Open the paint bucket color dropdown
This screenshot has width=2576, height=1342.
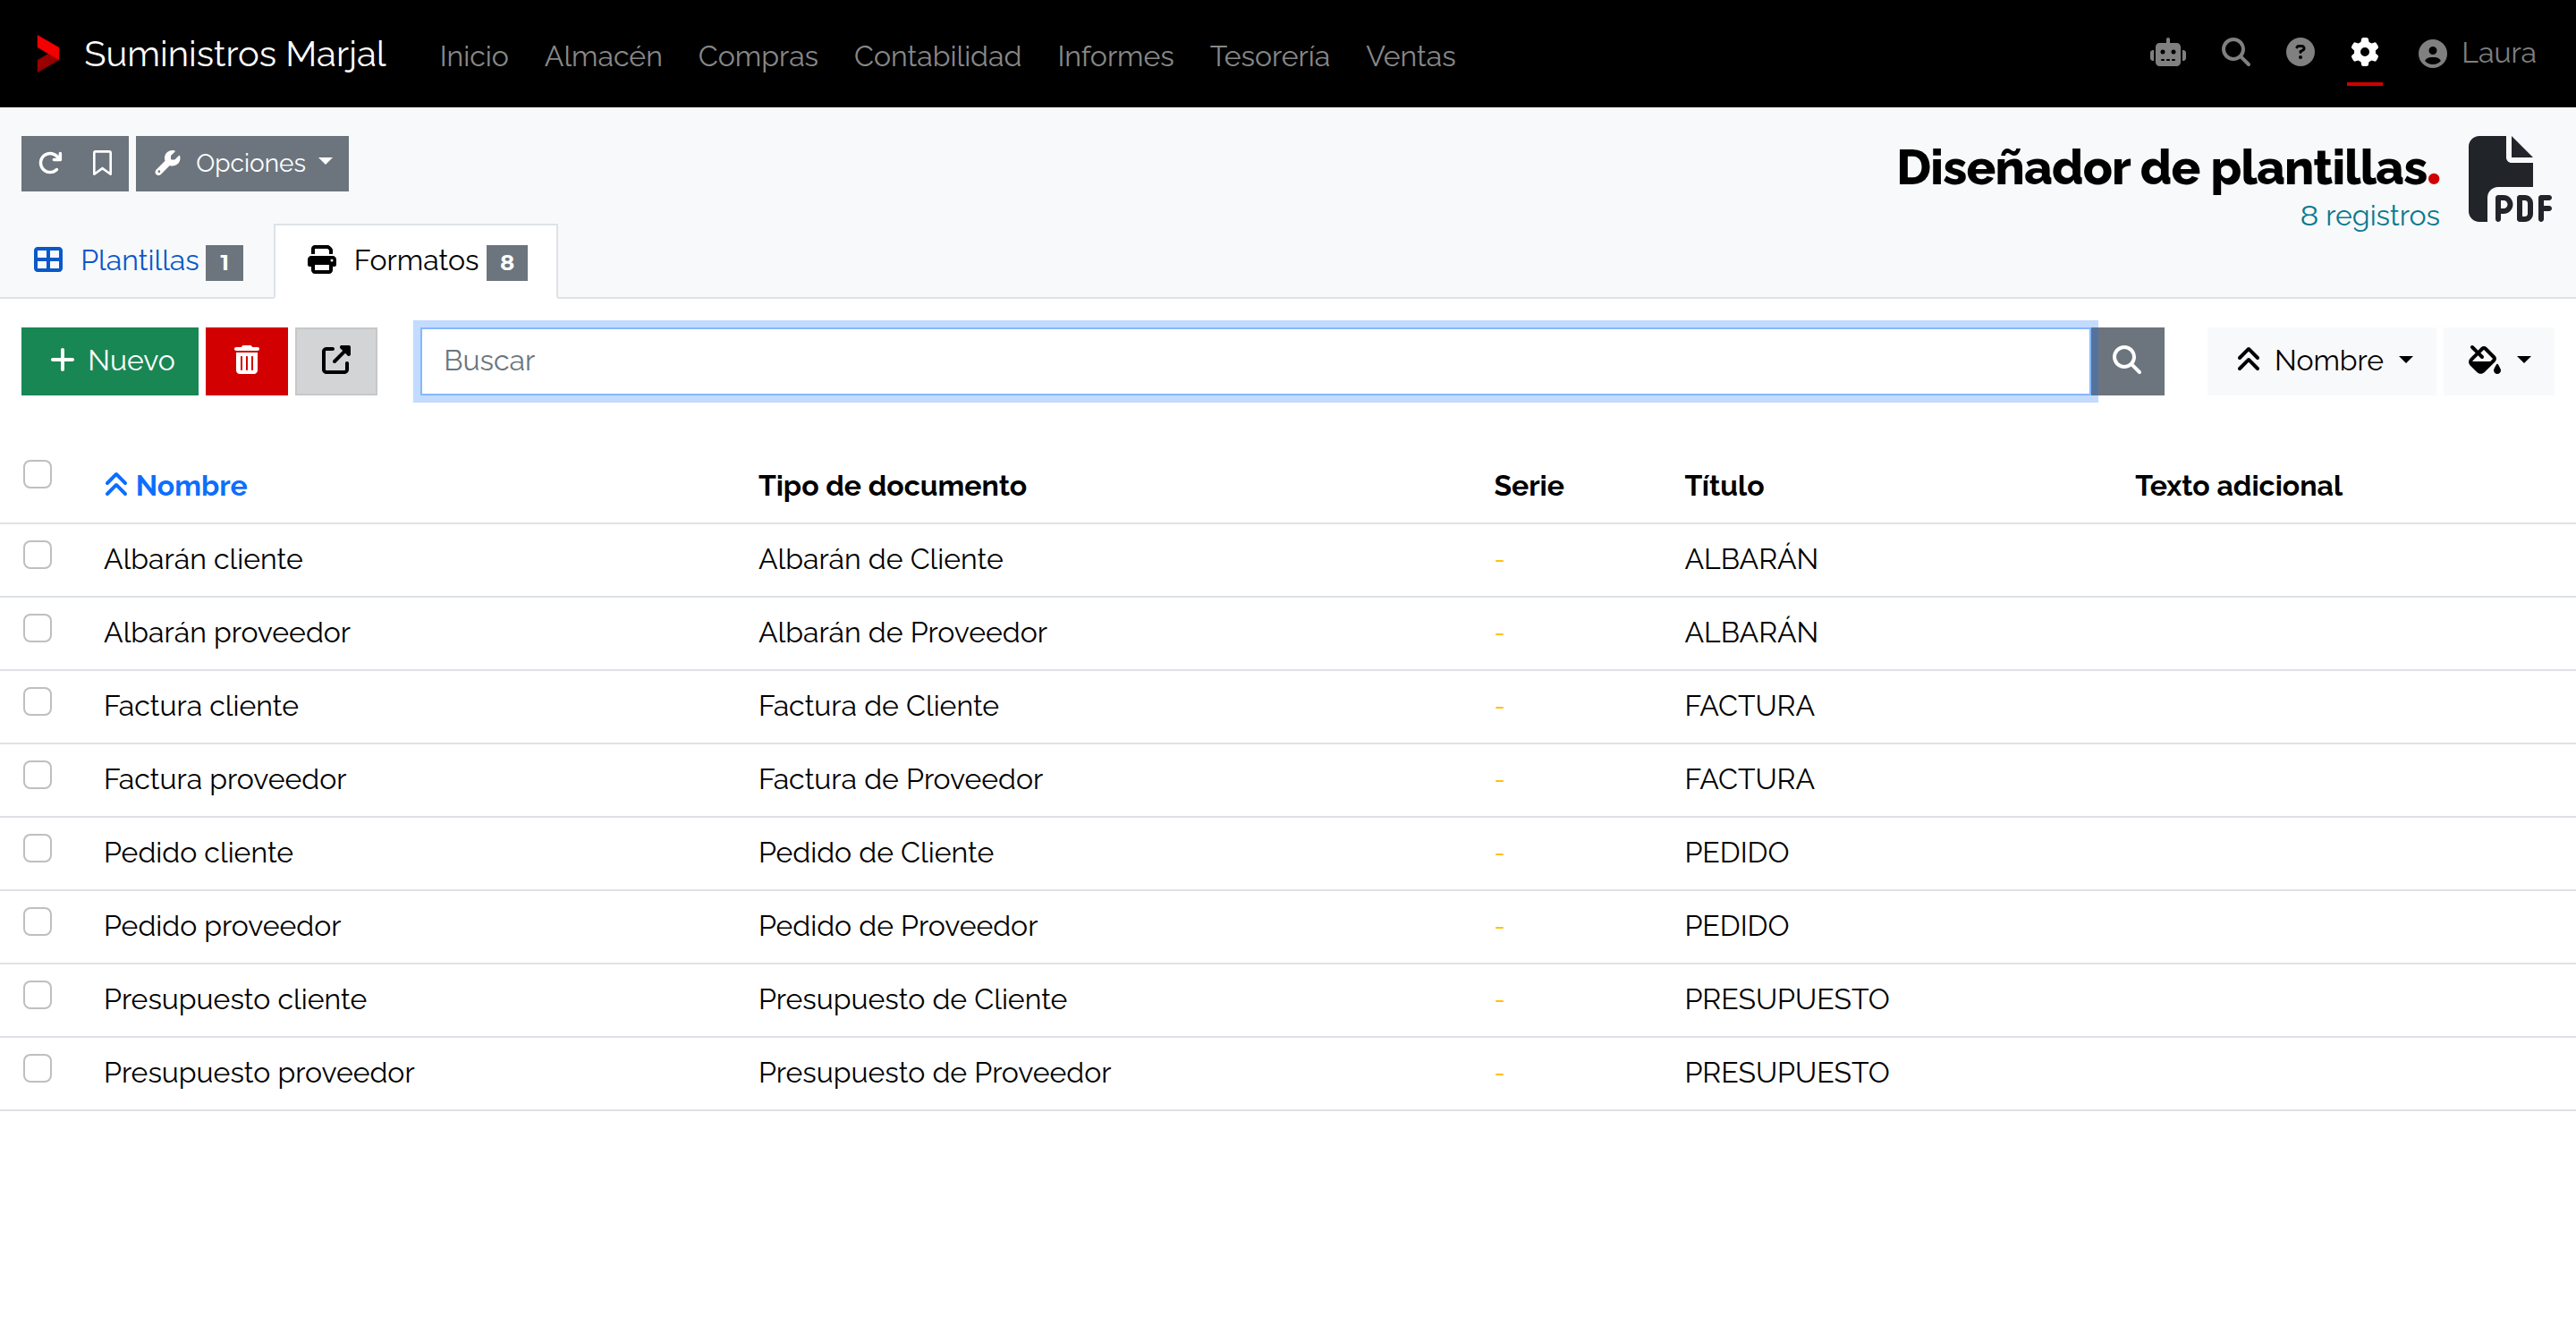2498,361
